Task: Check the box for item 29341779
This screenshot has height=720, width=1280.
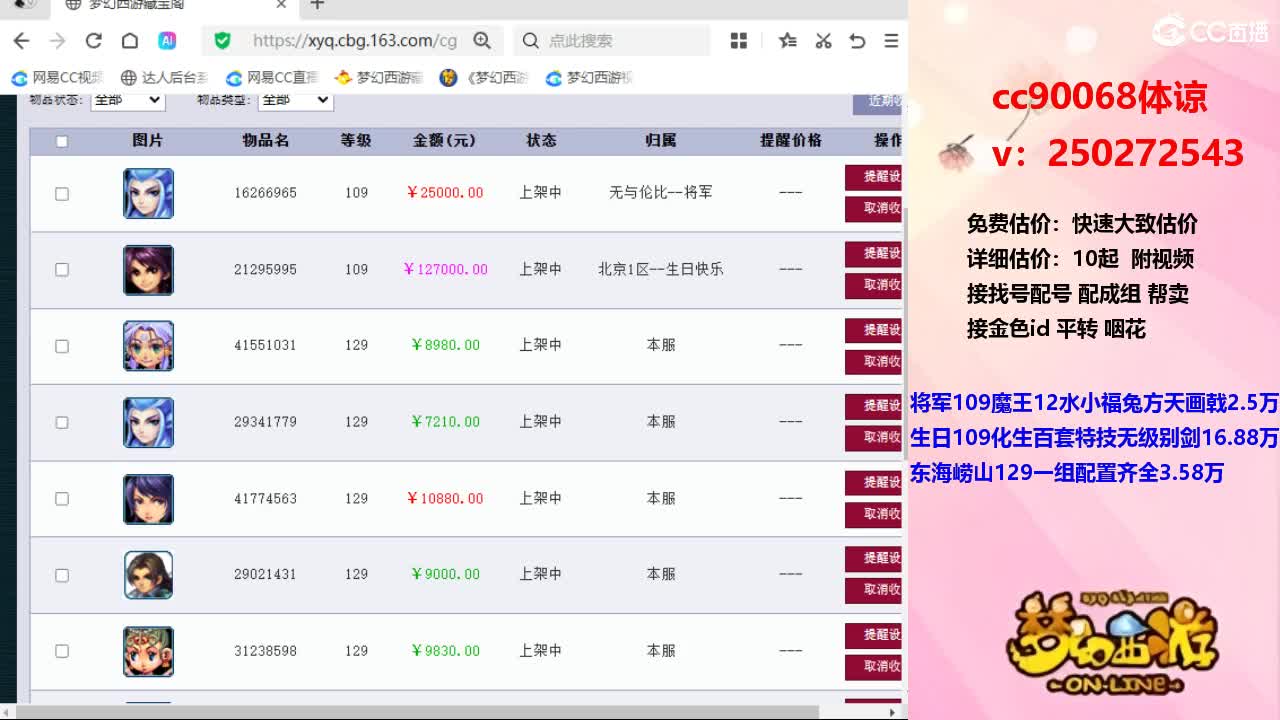Action: [x=61, y=422]
